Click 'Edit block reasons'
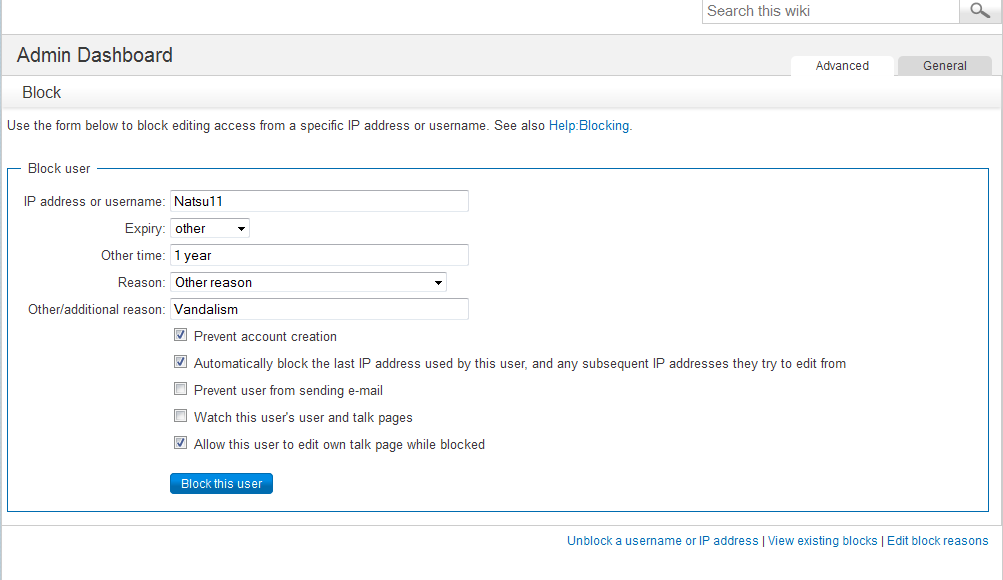Image resolution: width=1003 pixels, height=580 pixels. coord(937,540)
